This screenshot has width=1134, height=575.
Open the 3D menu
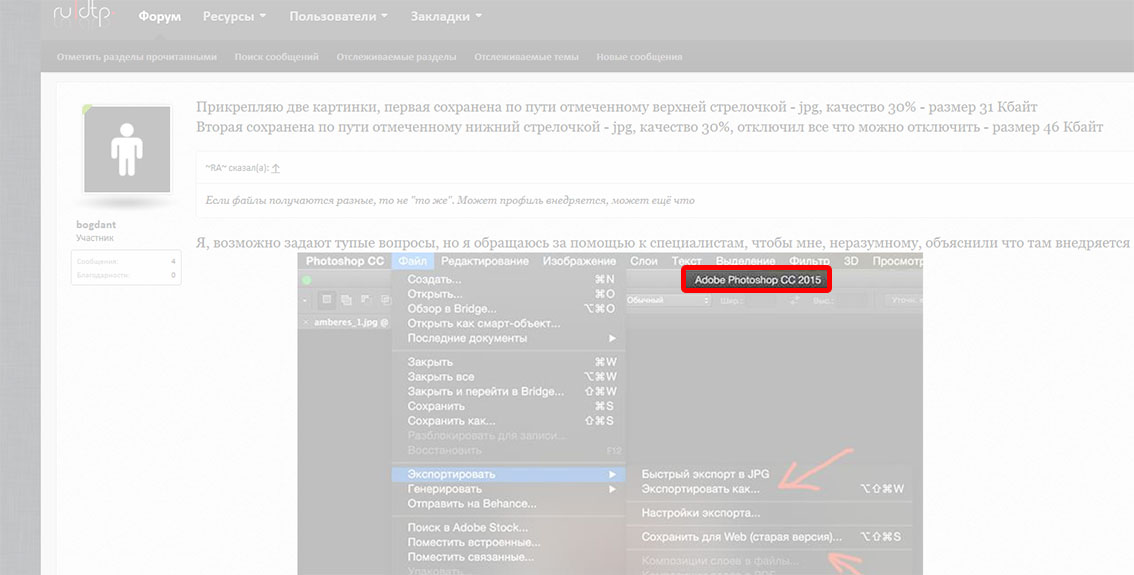coord(851,261)
